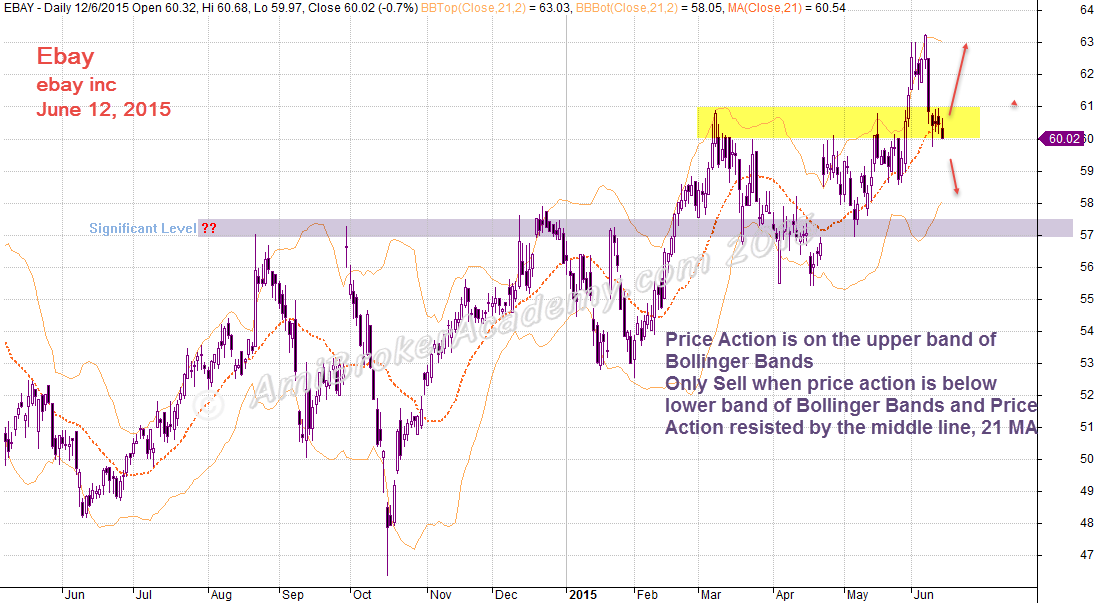Click the purple 60.02 last-price tag
This screenshot has width=1098, height=603.
(1064, 139)
